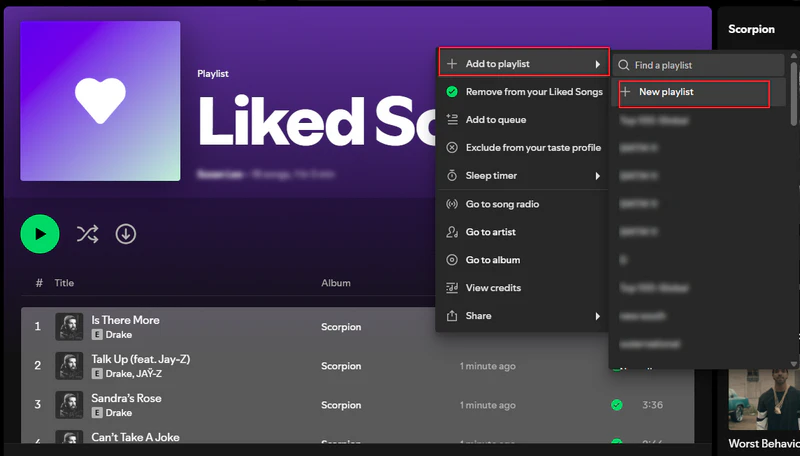This screenshot has height=456, width=800.
Task: Download the Liked Songs playlist
Action: click(126, 234)
